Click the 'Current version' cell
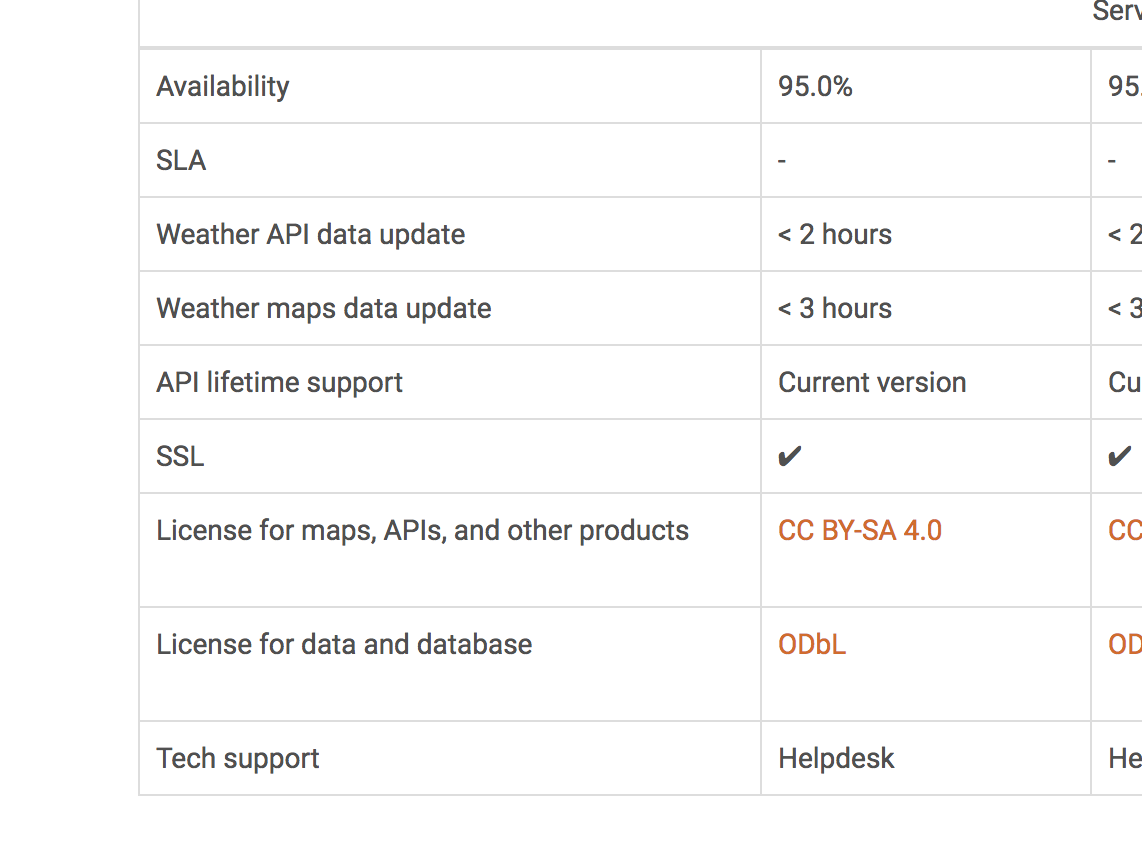1142x858 pixels. pos(872,383)
